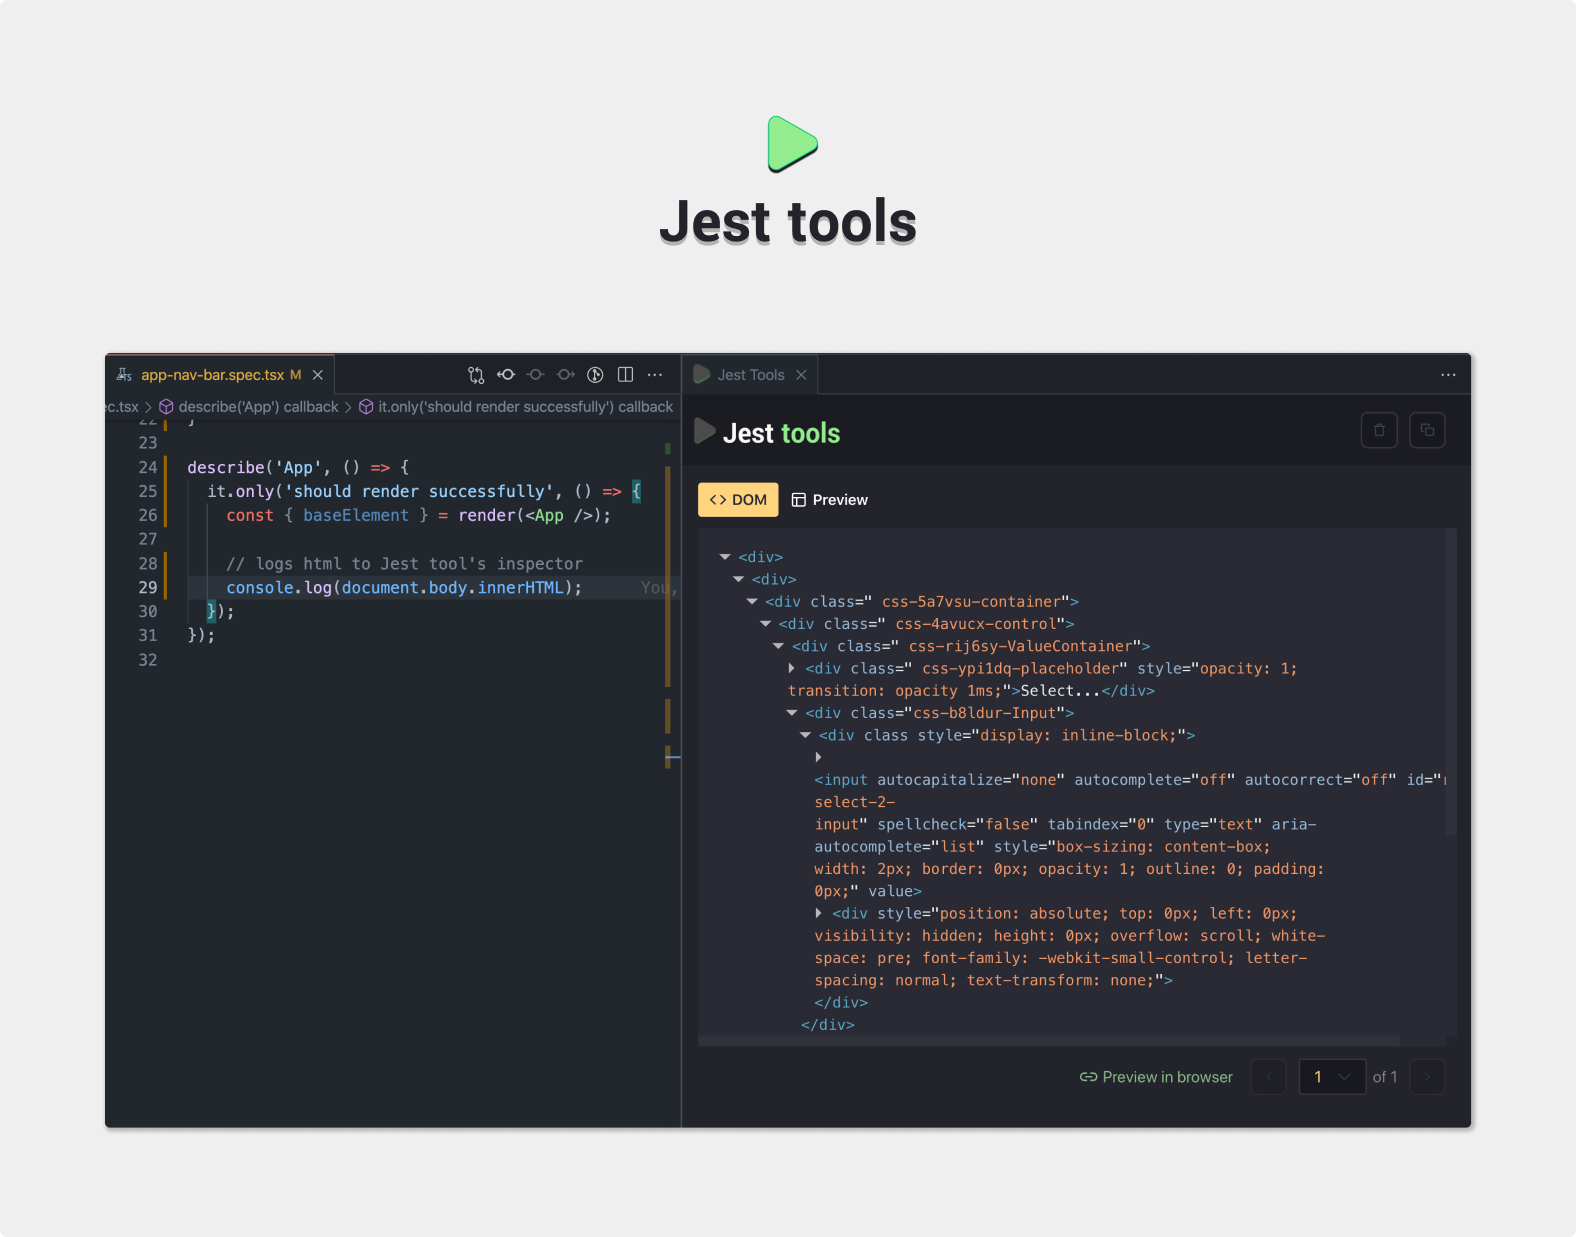The height and width of the screenshot is (1237, 1576).
Task: Click the cube icon before it.only breadcrumb
Action: pyautogui.click(x=366, y=407)
